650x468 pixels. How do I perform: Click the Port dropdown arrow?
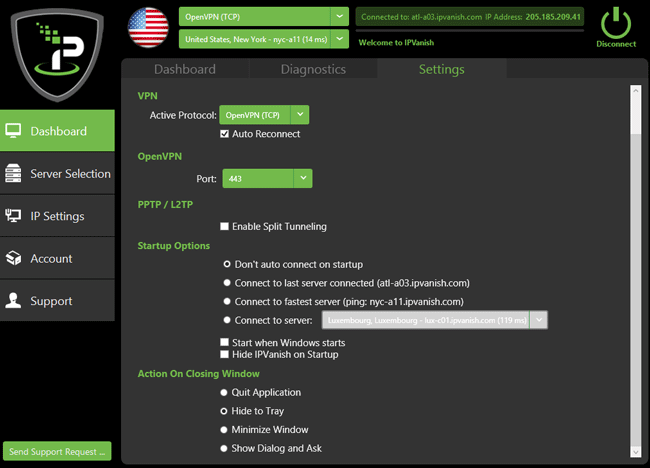pyautogui.click(x=303, y=178)
